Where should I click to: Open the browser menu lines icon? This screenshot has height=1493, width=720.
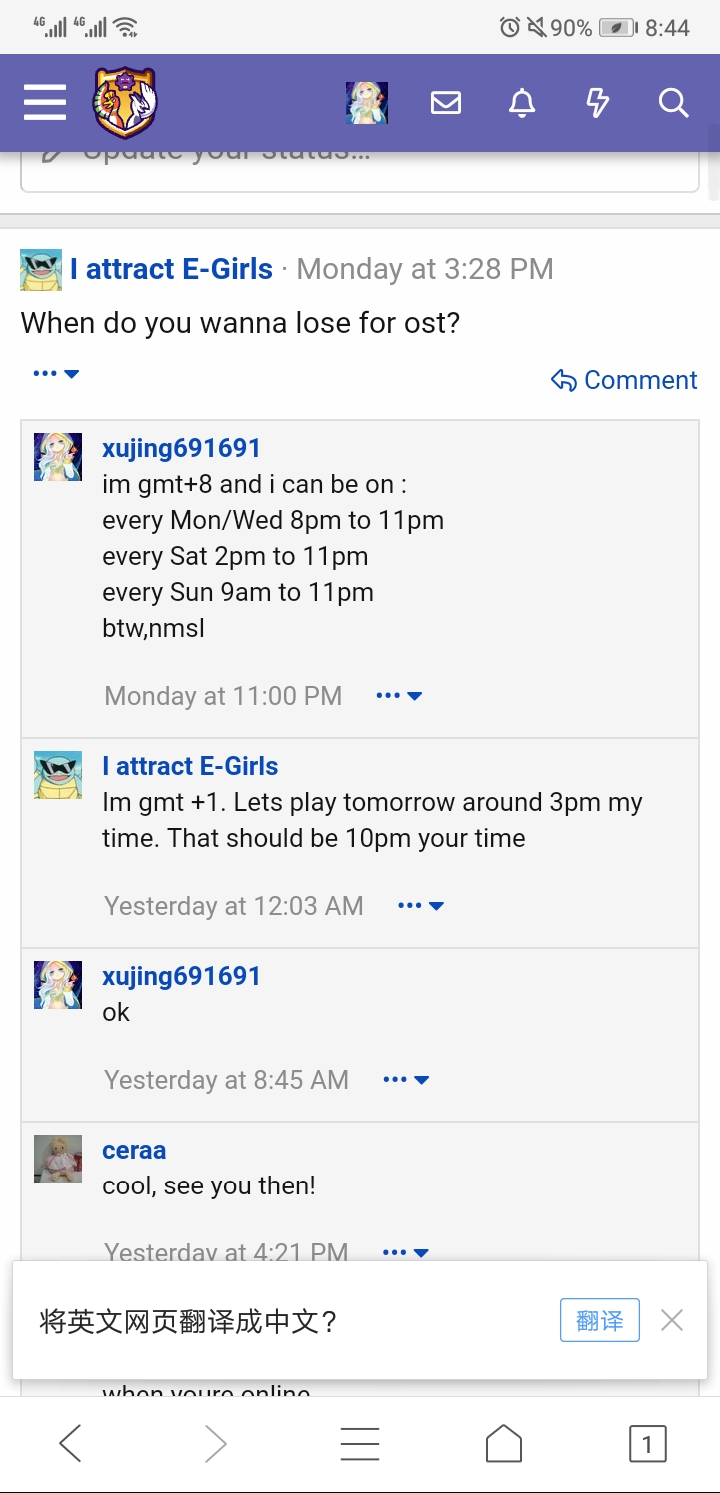click(360, 1444)
